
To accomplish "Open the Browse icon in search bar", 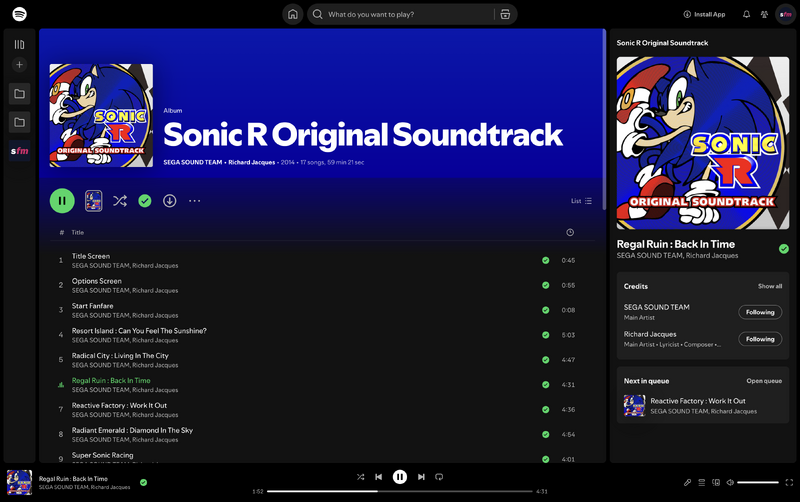I will (505, 14).
